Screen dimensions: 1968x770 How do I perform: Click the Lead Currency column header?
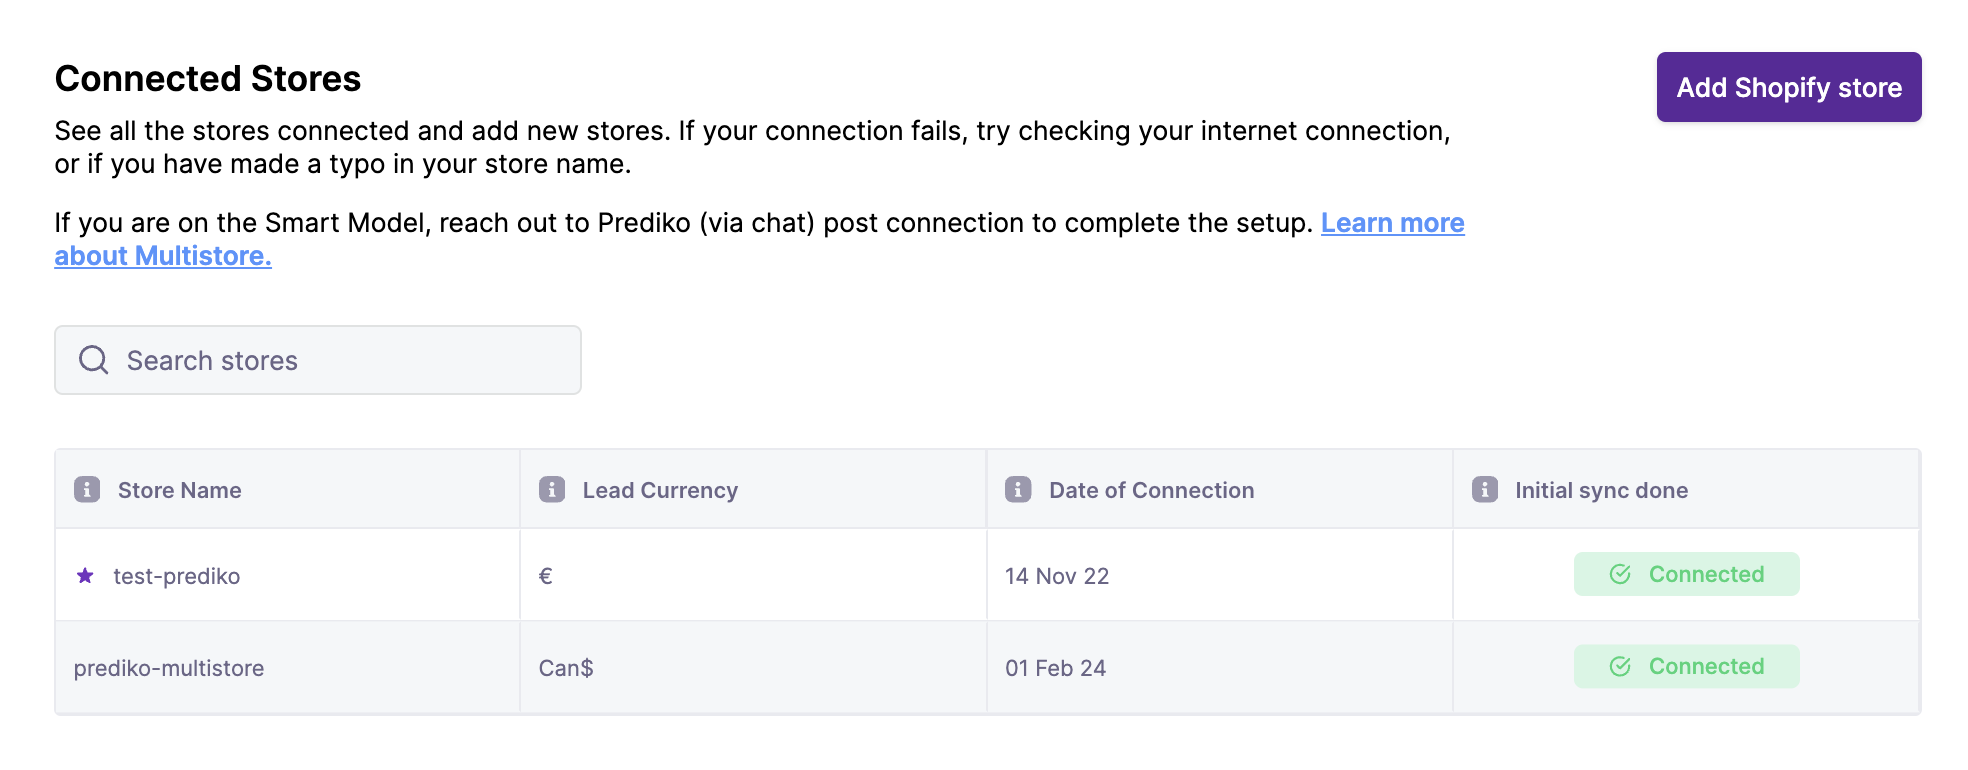[x=660, y=491]
